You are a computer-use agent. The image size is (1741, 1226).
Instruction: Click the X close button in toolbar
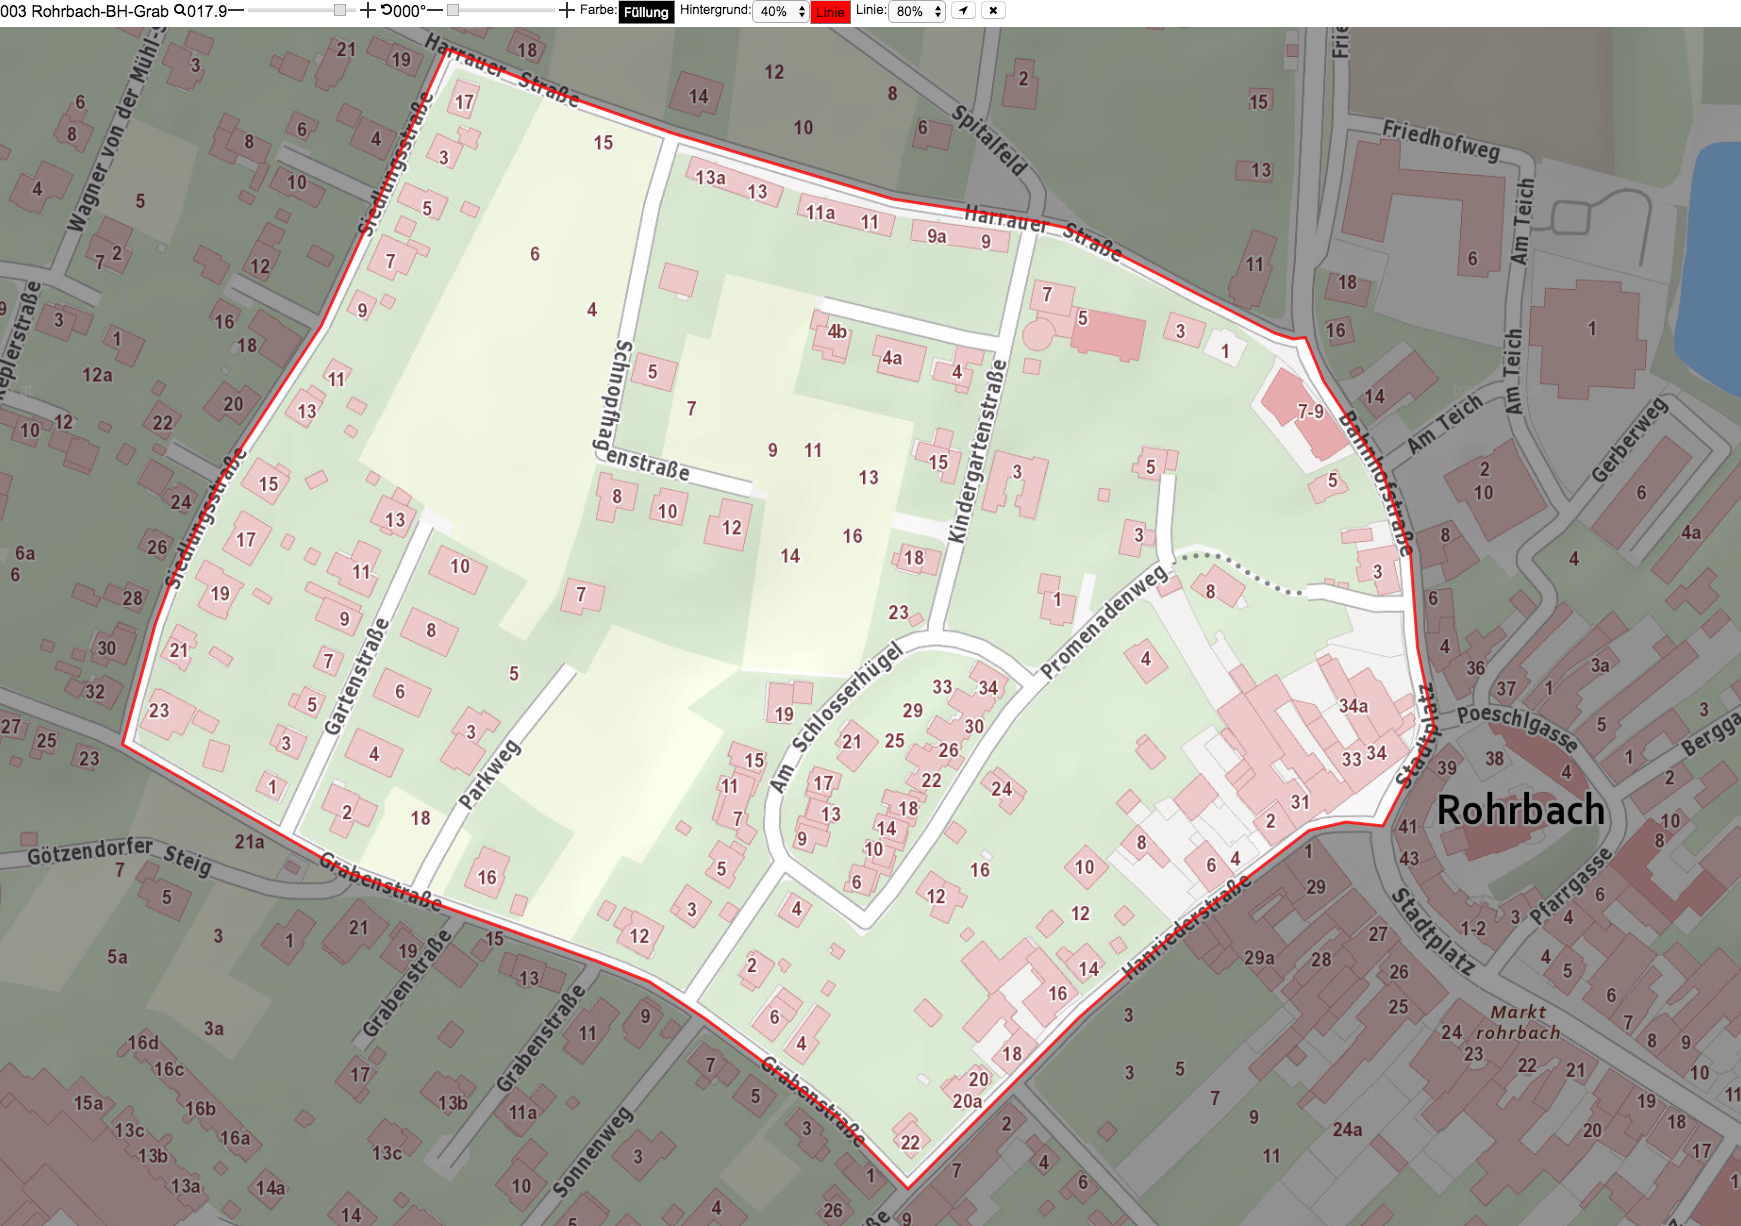(x=993, y=10)
